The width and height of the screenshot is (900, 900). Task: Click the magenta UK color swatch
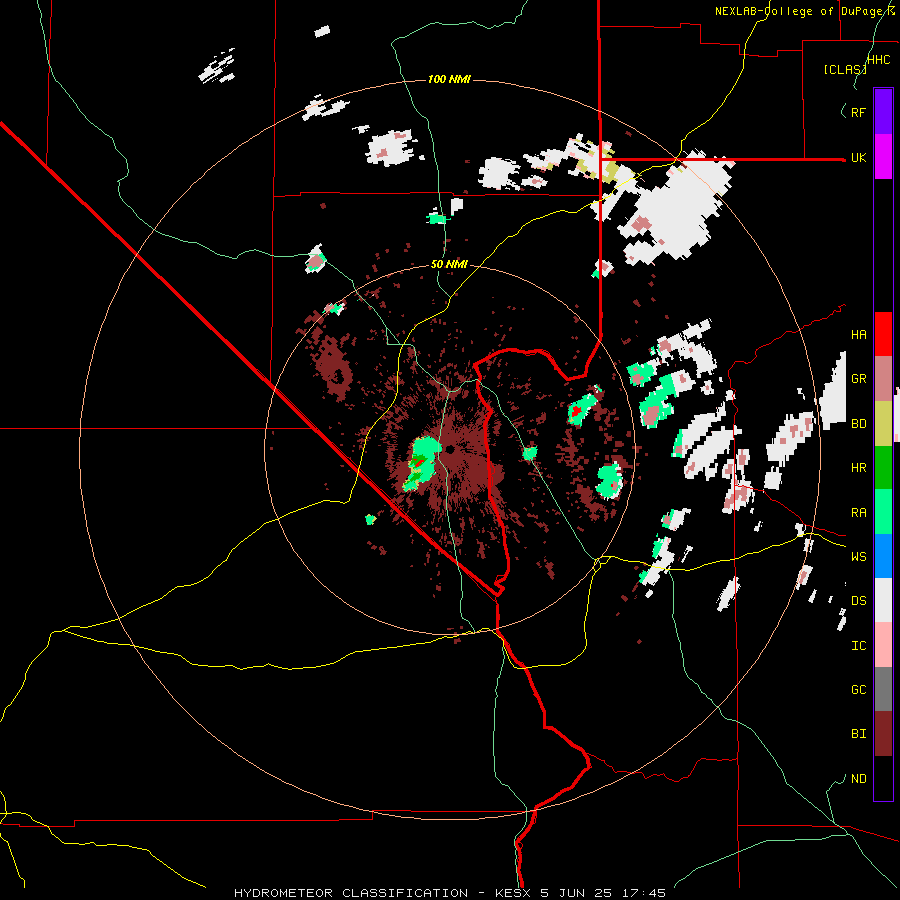pyautogui.click(x=883, y=157)
